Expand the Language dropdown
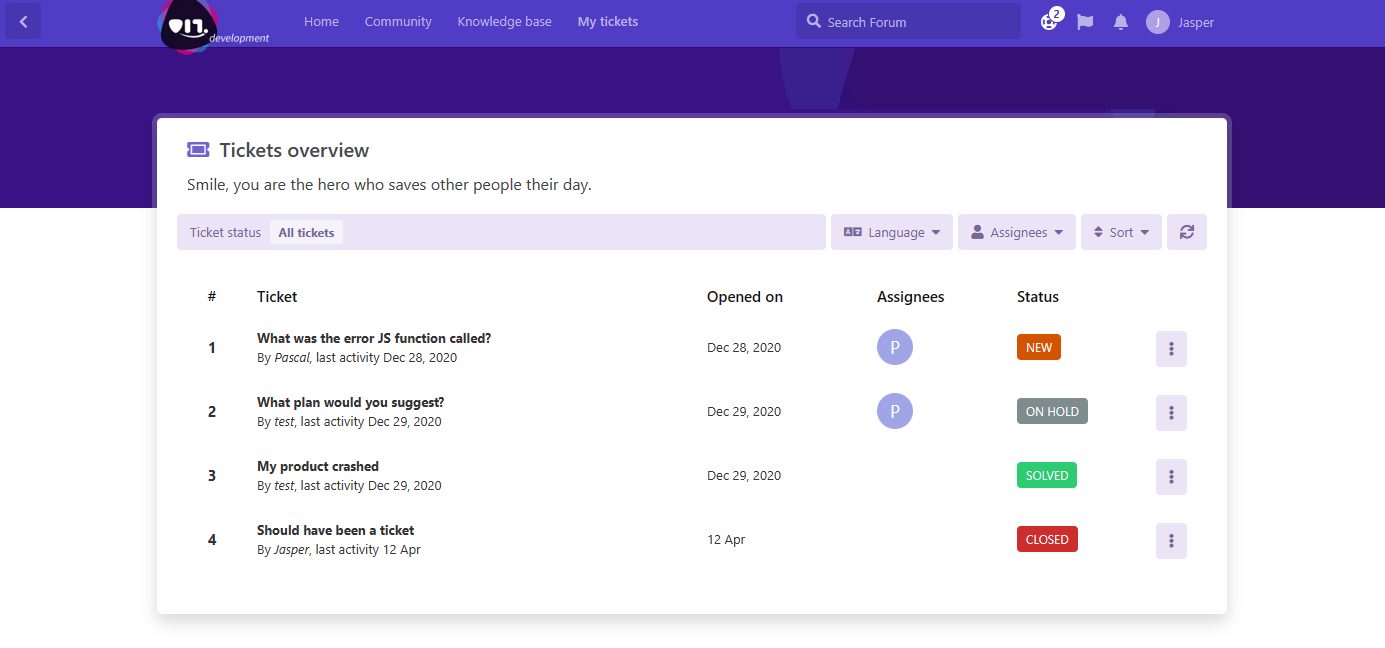Image resolution: width=1385 pixels, height=648 pixels. (x=892, y=232)
